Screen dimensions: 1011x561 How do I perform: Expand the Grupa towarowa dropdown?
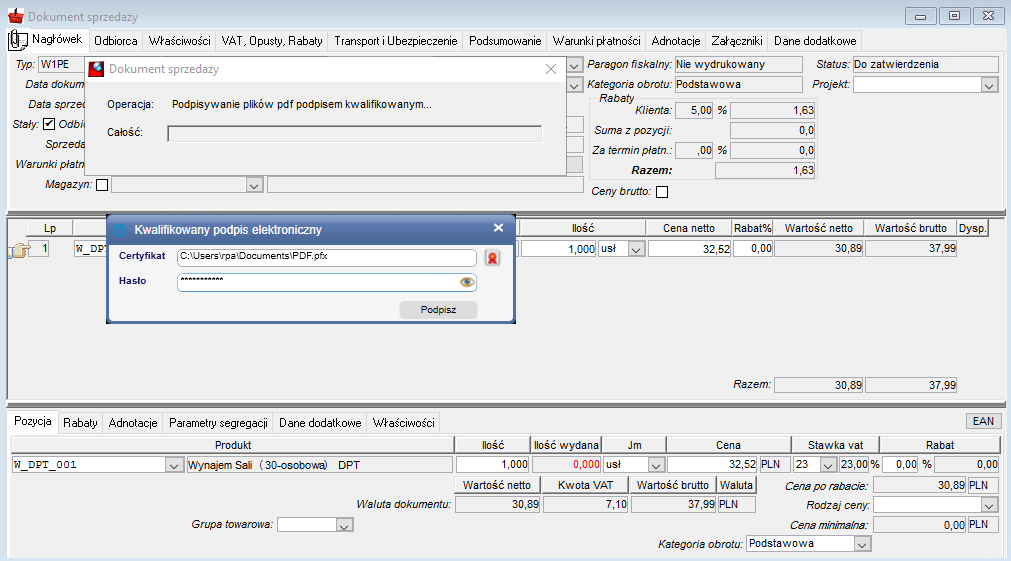coord(344,526)
